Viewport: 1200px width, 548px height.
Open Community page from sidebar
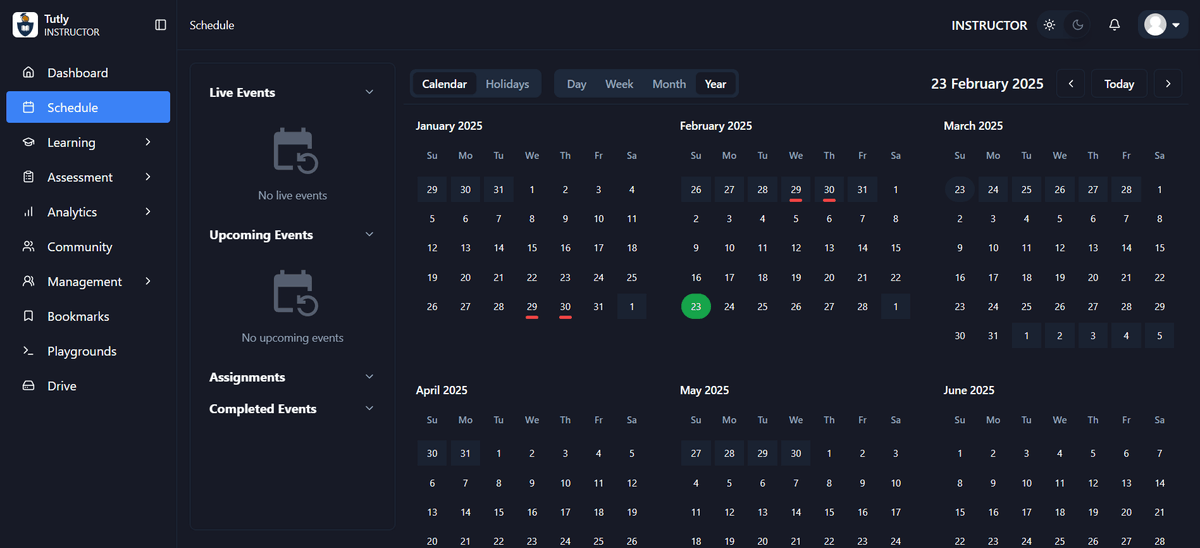pos(88,247)
